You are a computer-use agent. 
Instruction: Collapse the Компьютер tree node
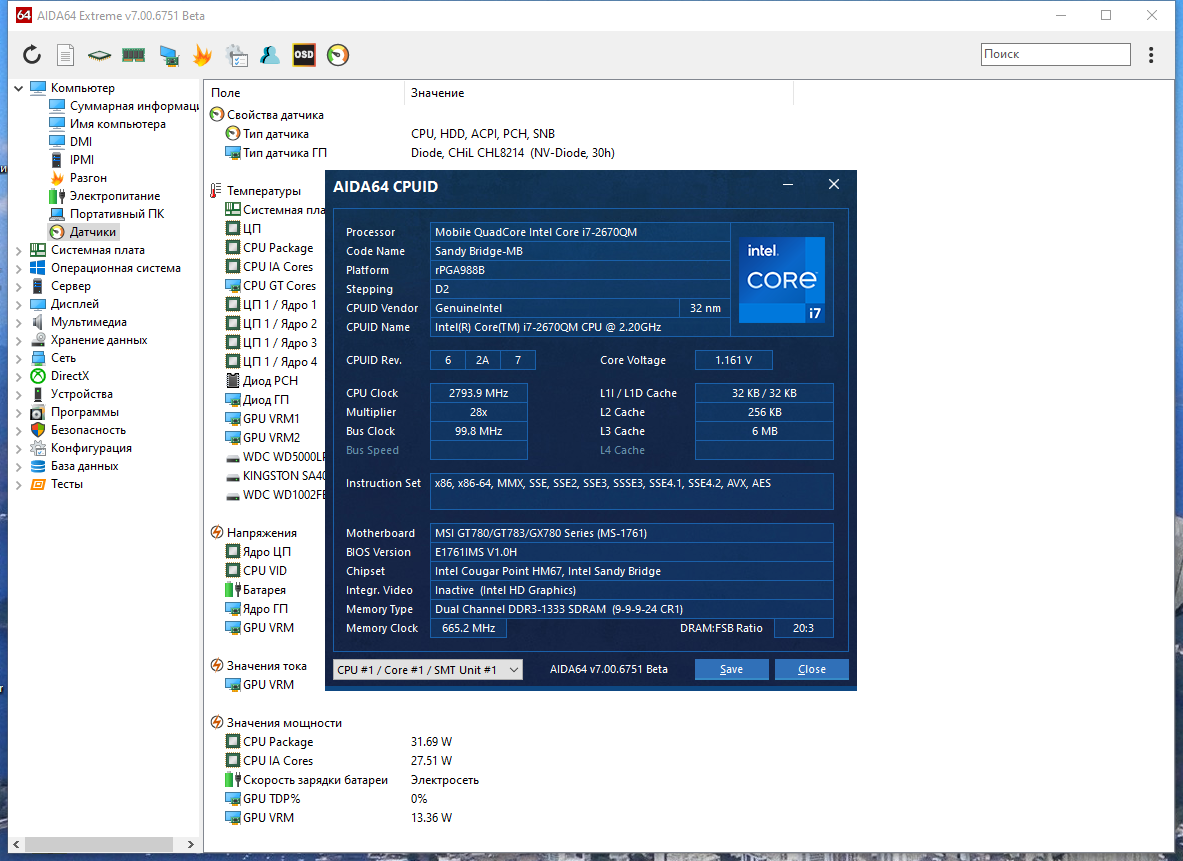(x=18, y=88)
